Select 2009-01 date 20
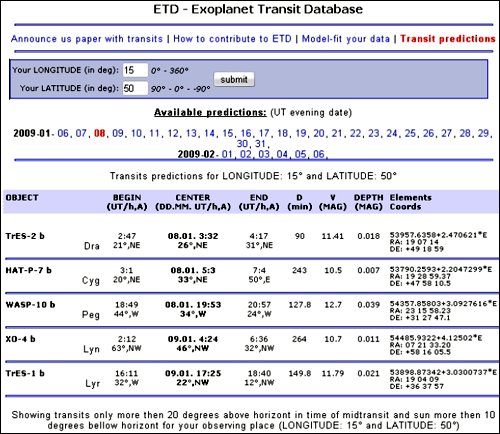500x434 pixels. (x=319, y=133)
